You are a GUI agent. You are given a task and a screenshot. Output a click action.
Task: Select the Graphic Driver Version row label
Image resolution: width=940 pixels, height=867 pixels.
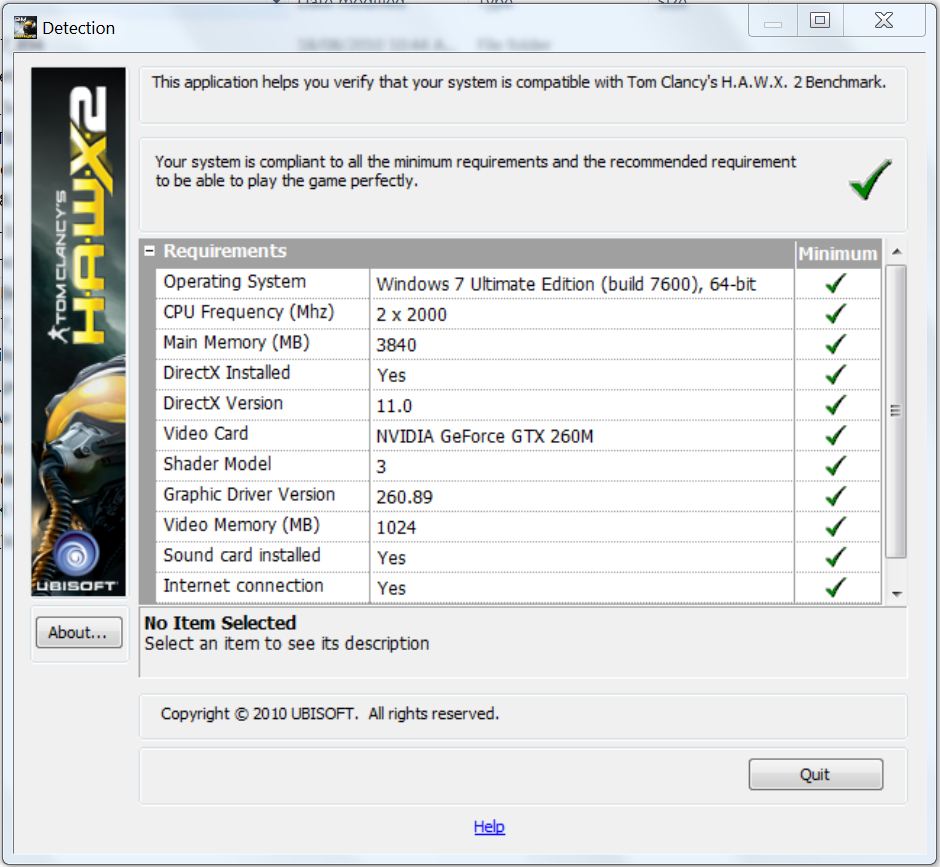[x=249, y=495]
